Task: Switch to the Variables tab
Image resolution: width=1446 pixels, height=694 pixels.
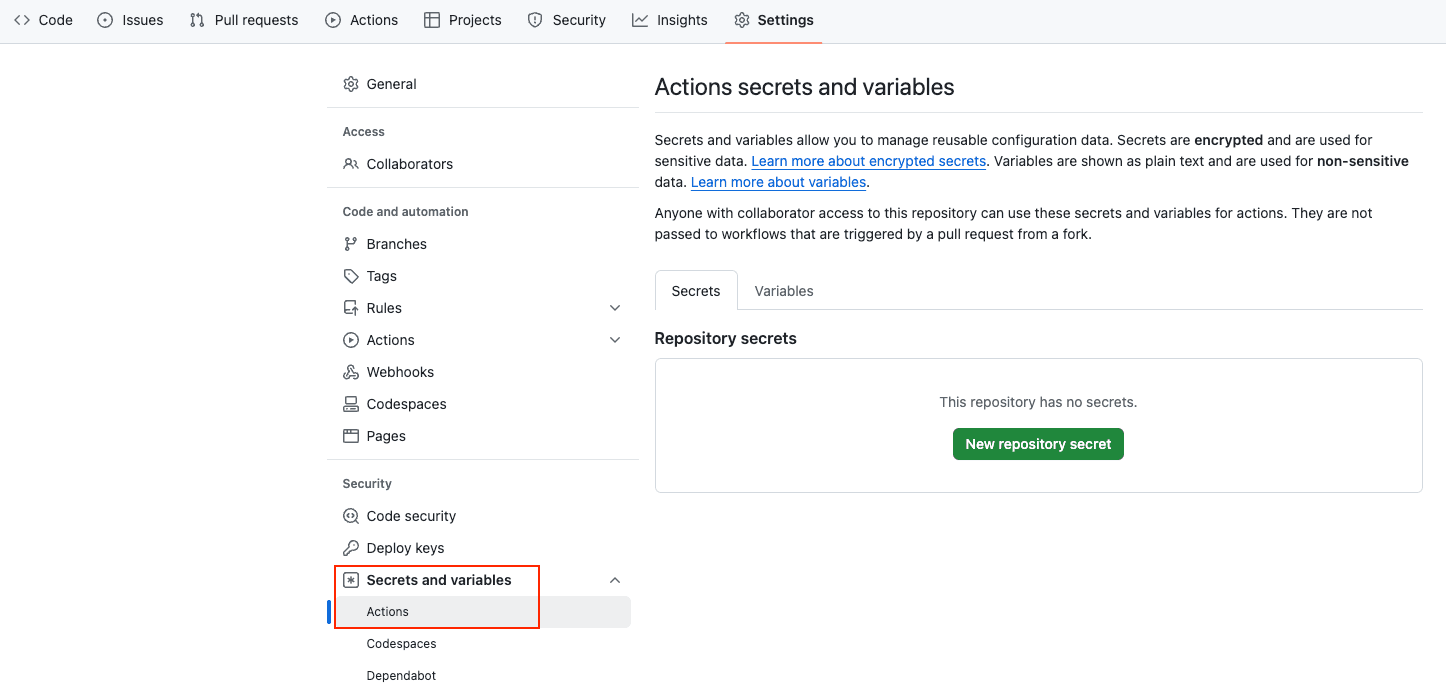Action: point(784,291)
